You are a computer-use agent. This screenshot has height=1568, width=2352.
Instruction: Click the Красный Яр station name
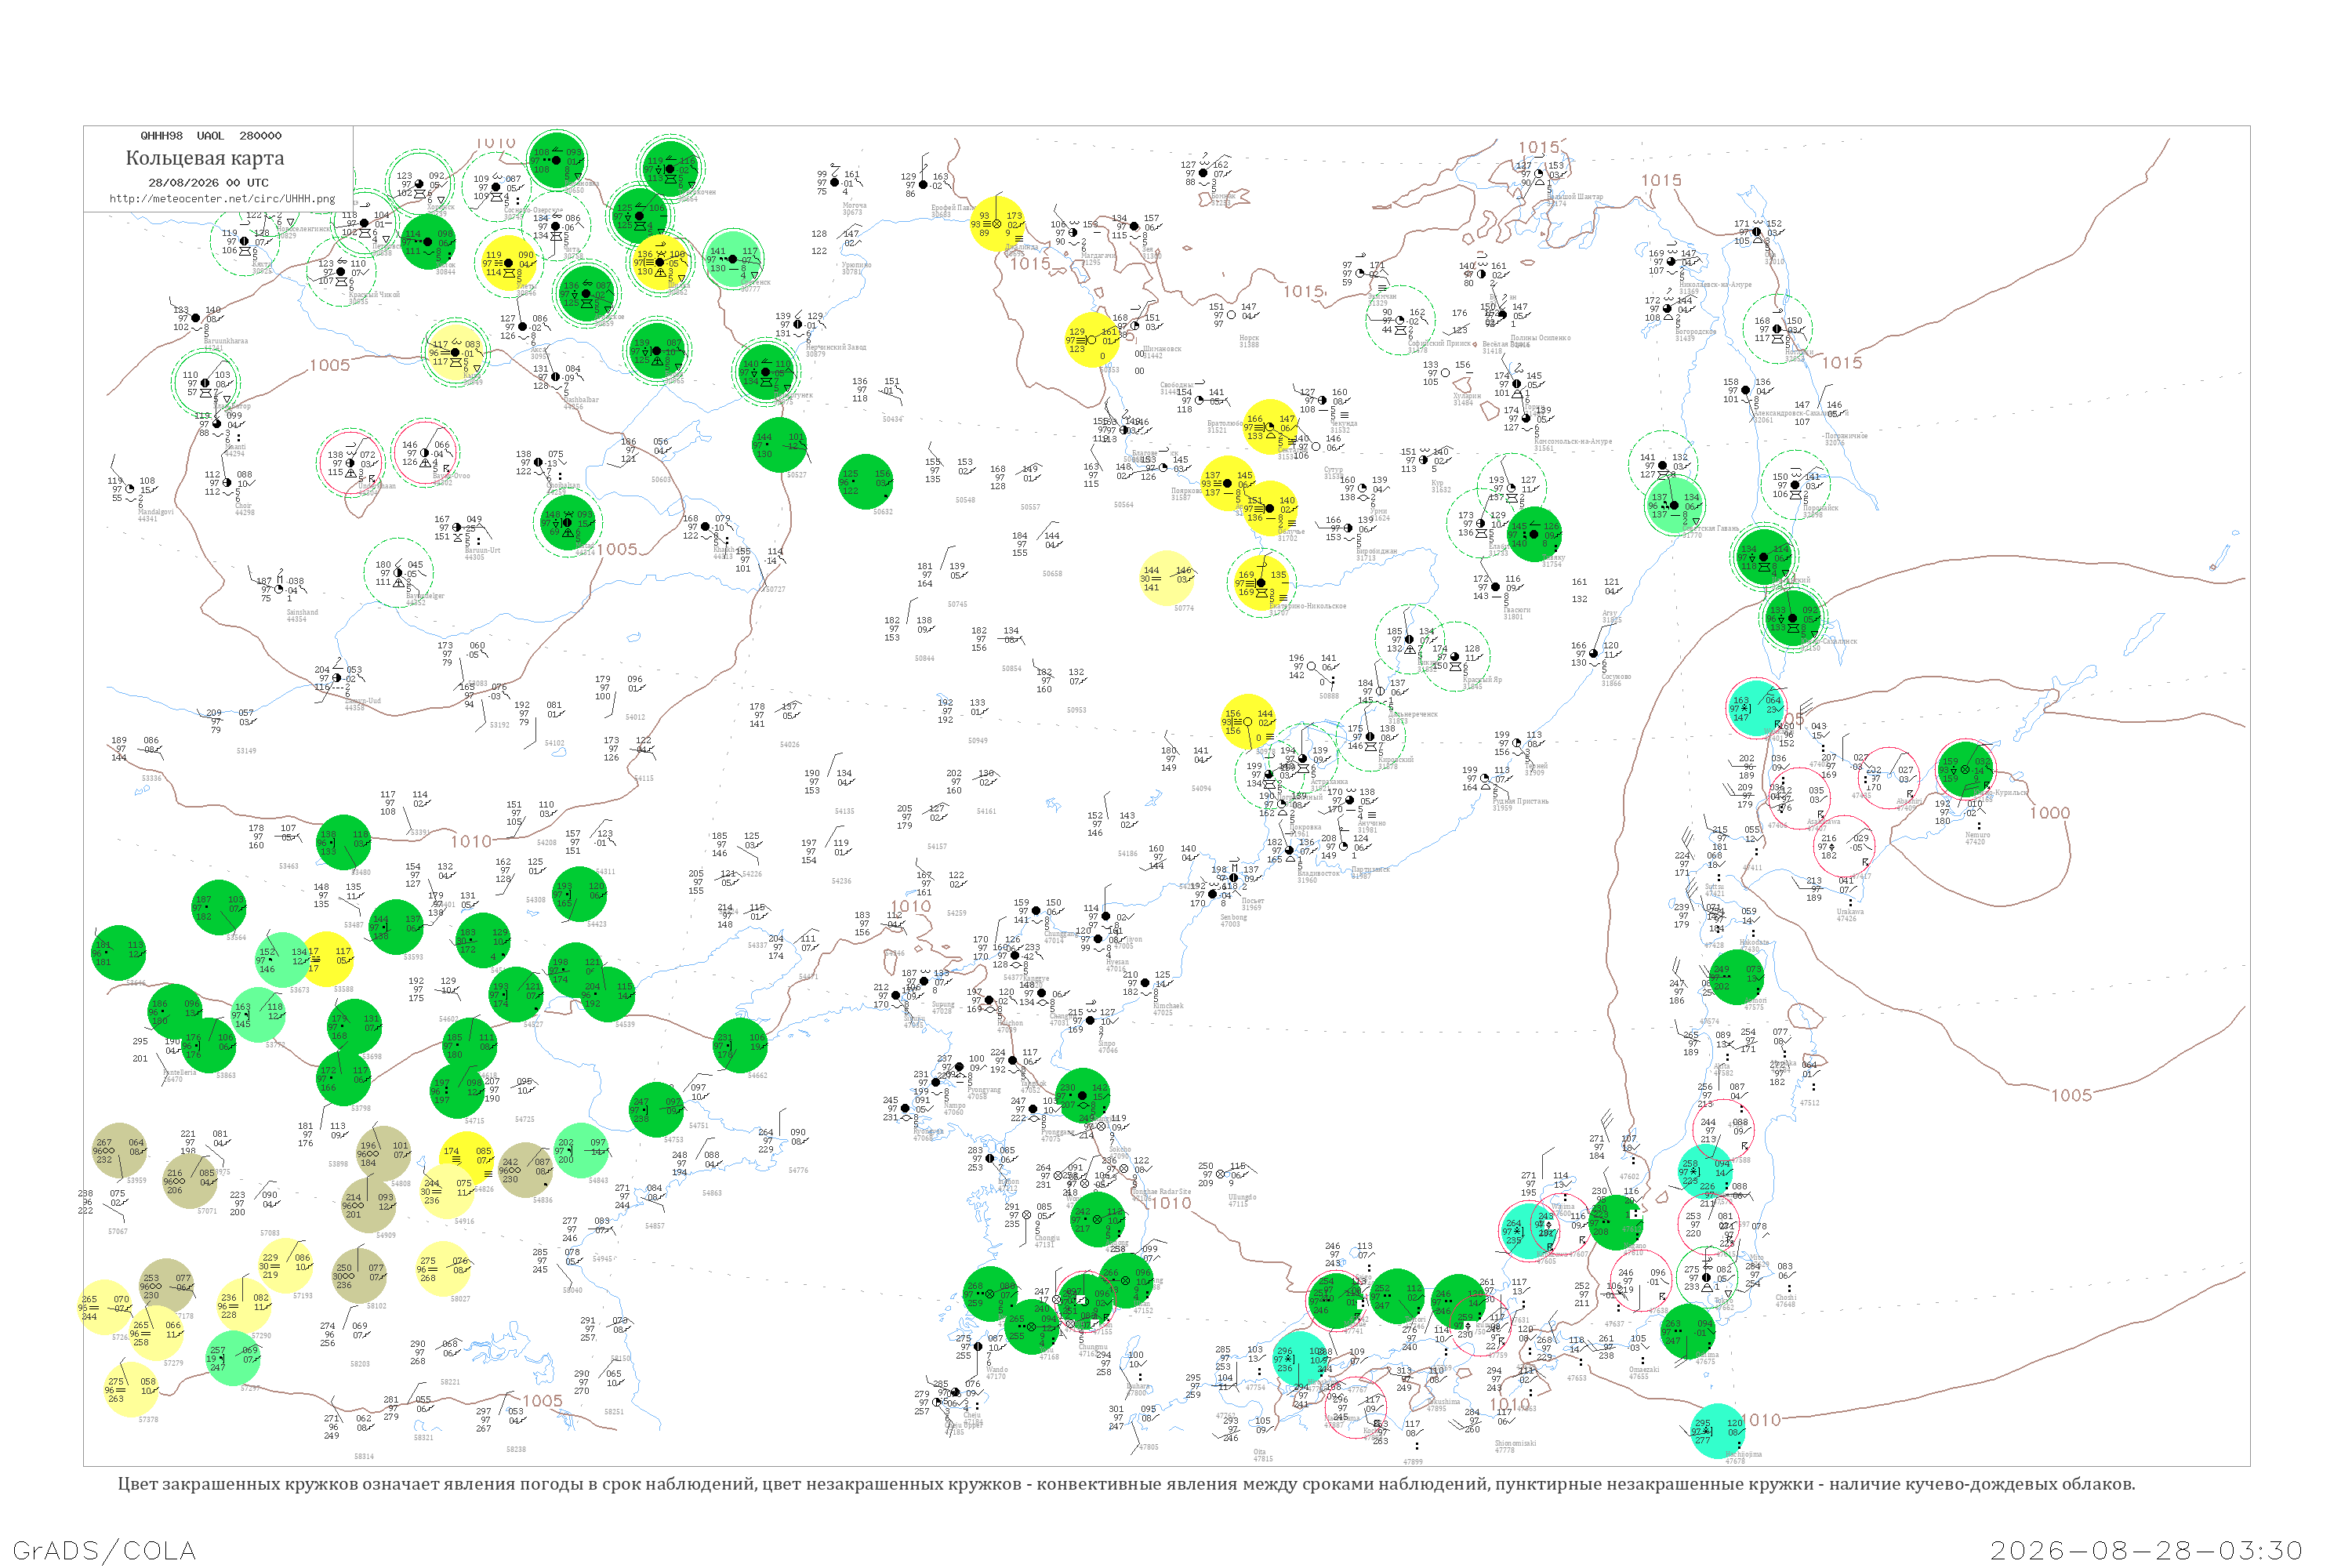pyautogui.click(x=1482, y=680)
